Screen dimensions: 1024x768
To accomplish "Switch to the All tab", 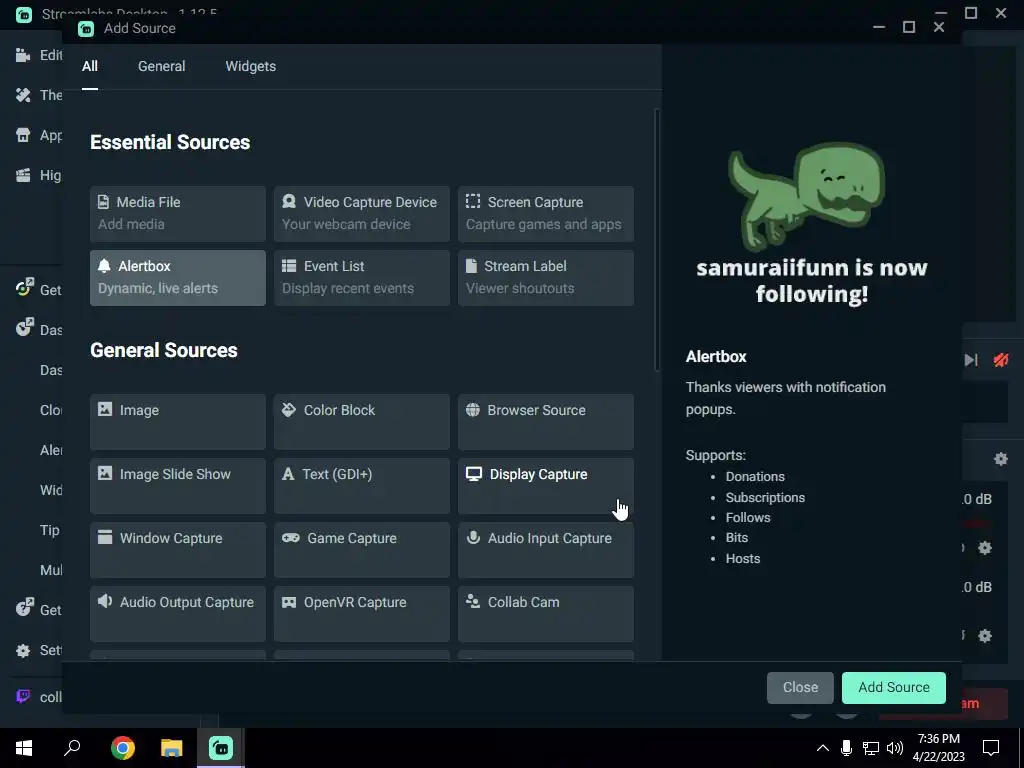I will (x=90, y=66).
